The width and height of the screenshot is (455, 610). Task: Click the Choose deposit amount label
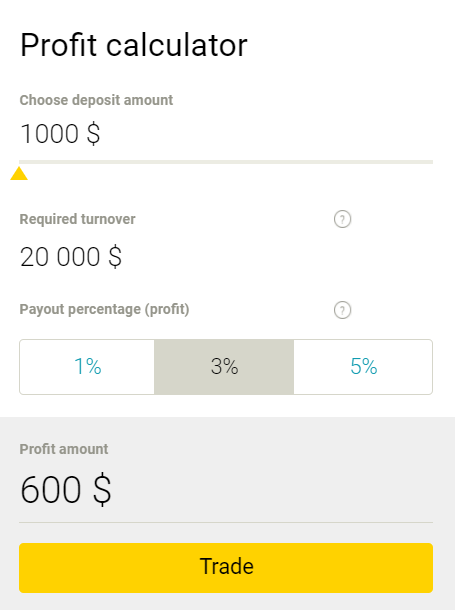pyautogui.click(x=96, y=100)
